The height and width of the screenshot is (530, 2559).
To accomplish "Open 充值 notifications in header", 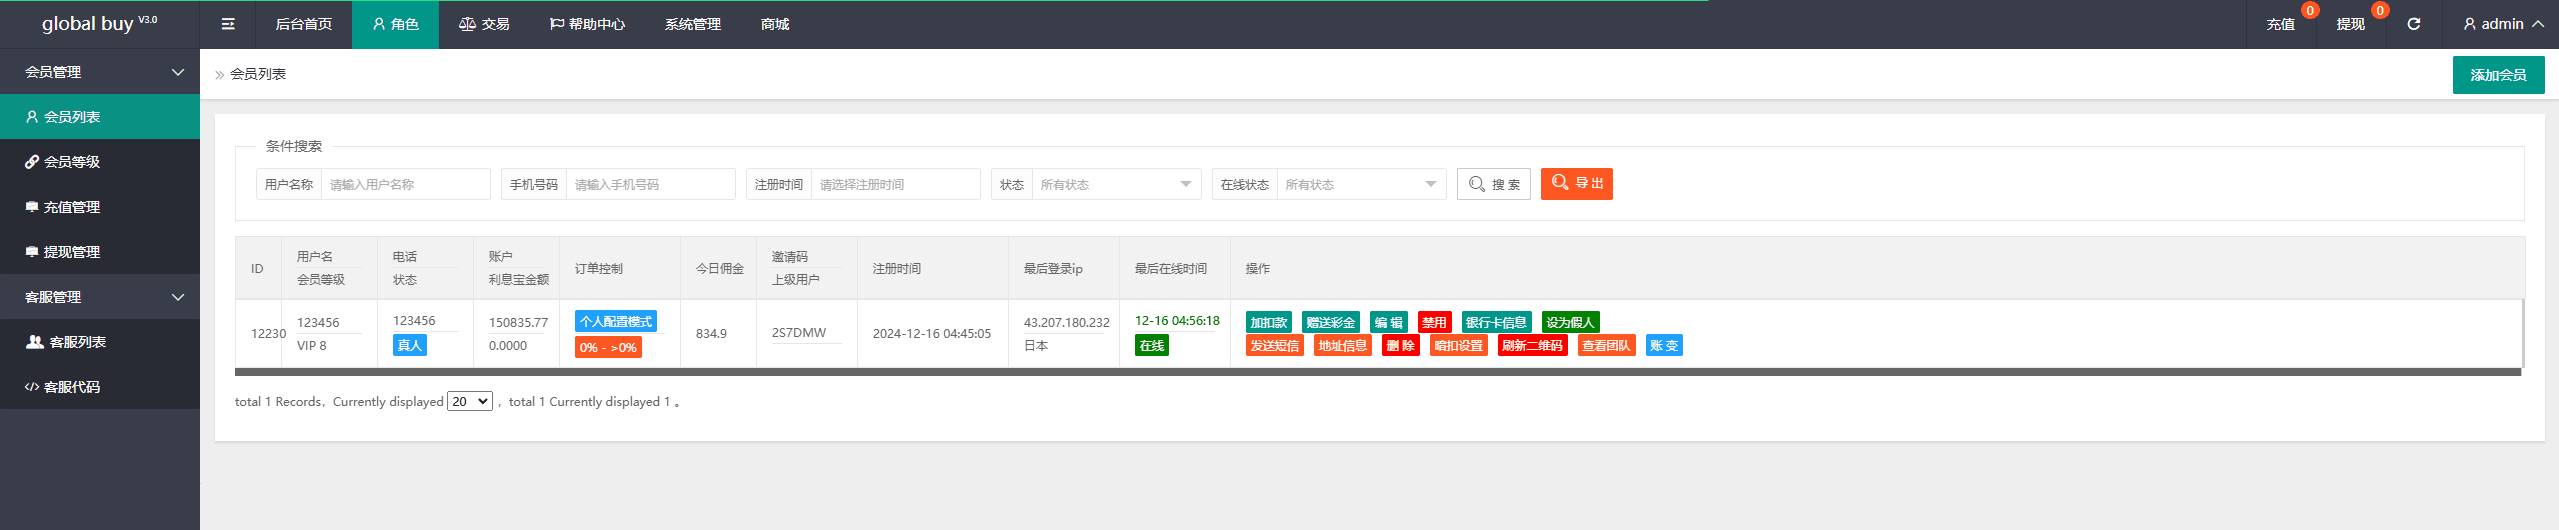I will (x=2281, y=24).
